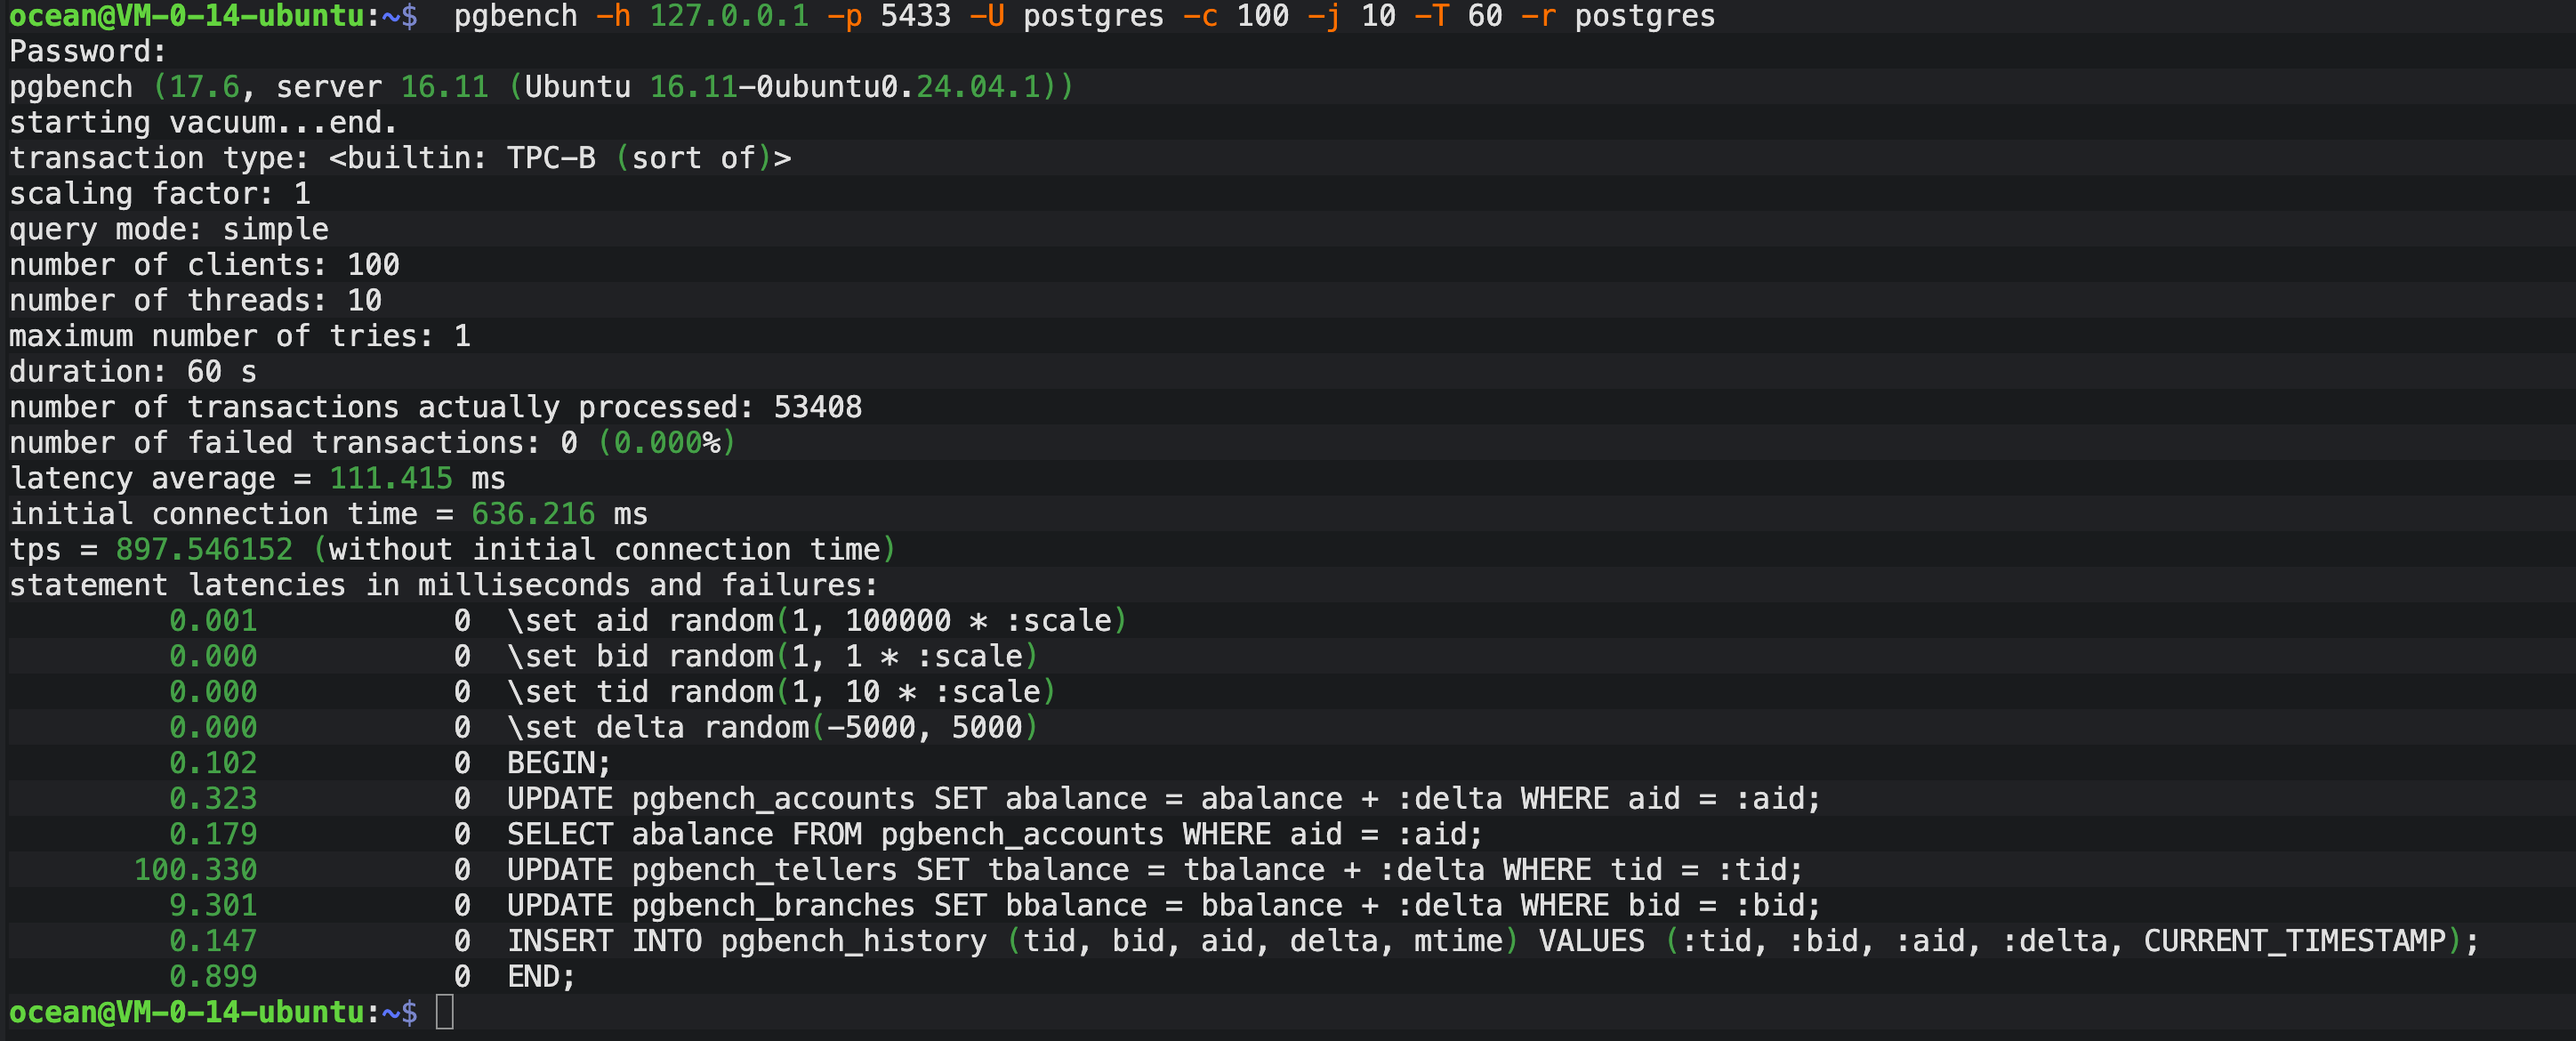Click the 100.330 latency on the tellers line
This screenshot has height=1041, width=2576.
pos(196,869)
